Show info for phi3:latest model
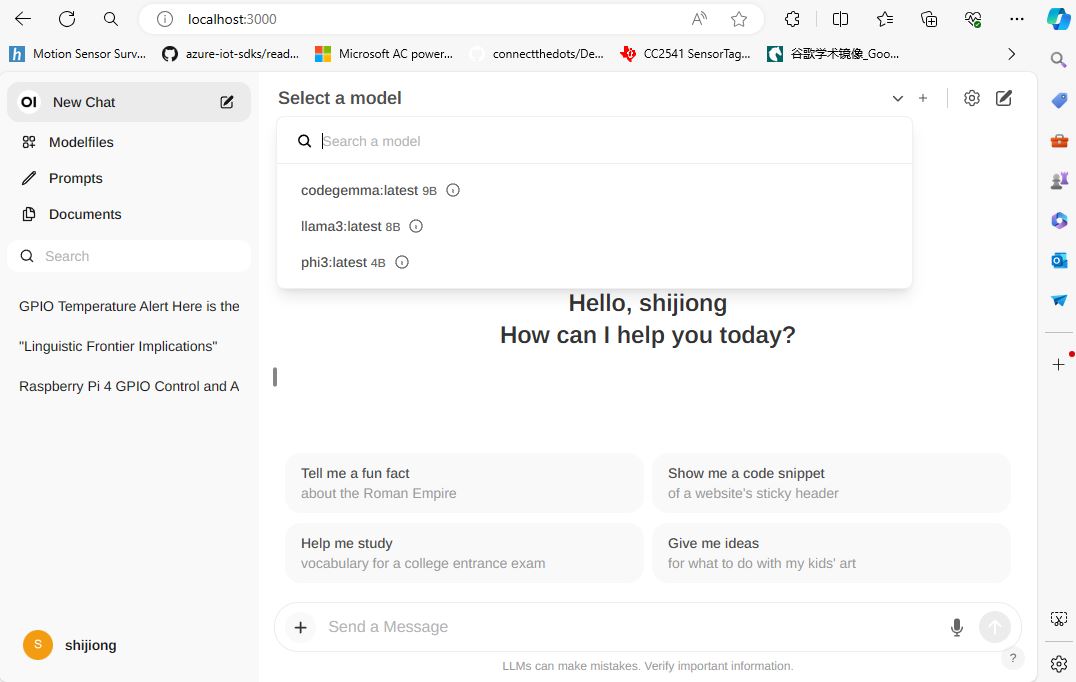This screenshot has height=682, width=1076. point(402,262)
